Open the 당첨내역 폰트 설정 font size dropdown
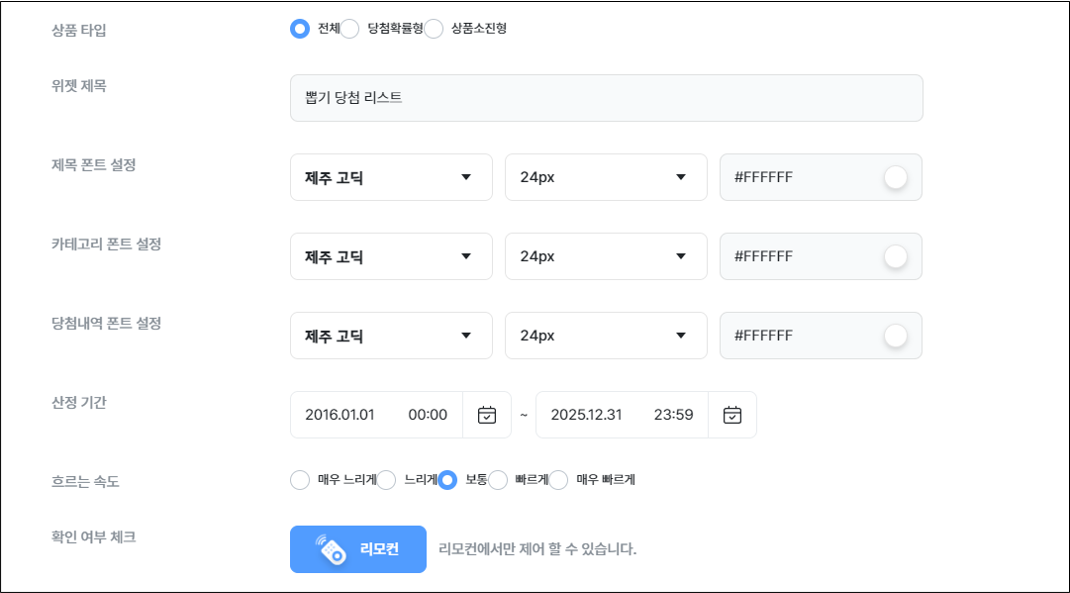The image size is (1070, 593). pos(606,336)
